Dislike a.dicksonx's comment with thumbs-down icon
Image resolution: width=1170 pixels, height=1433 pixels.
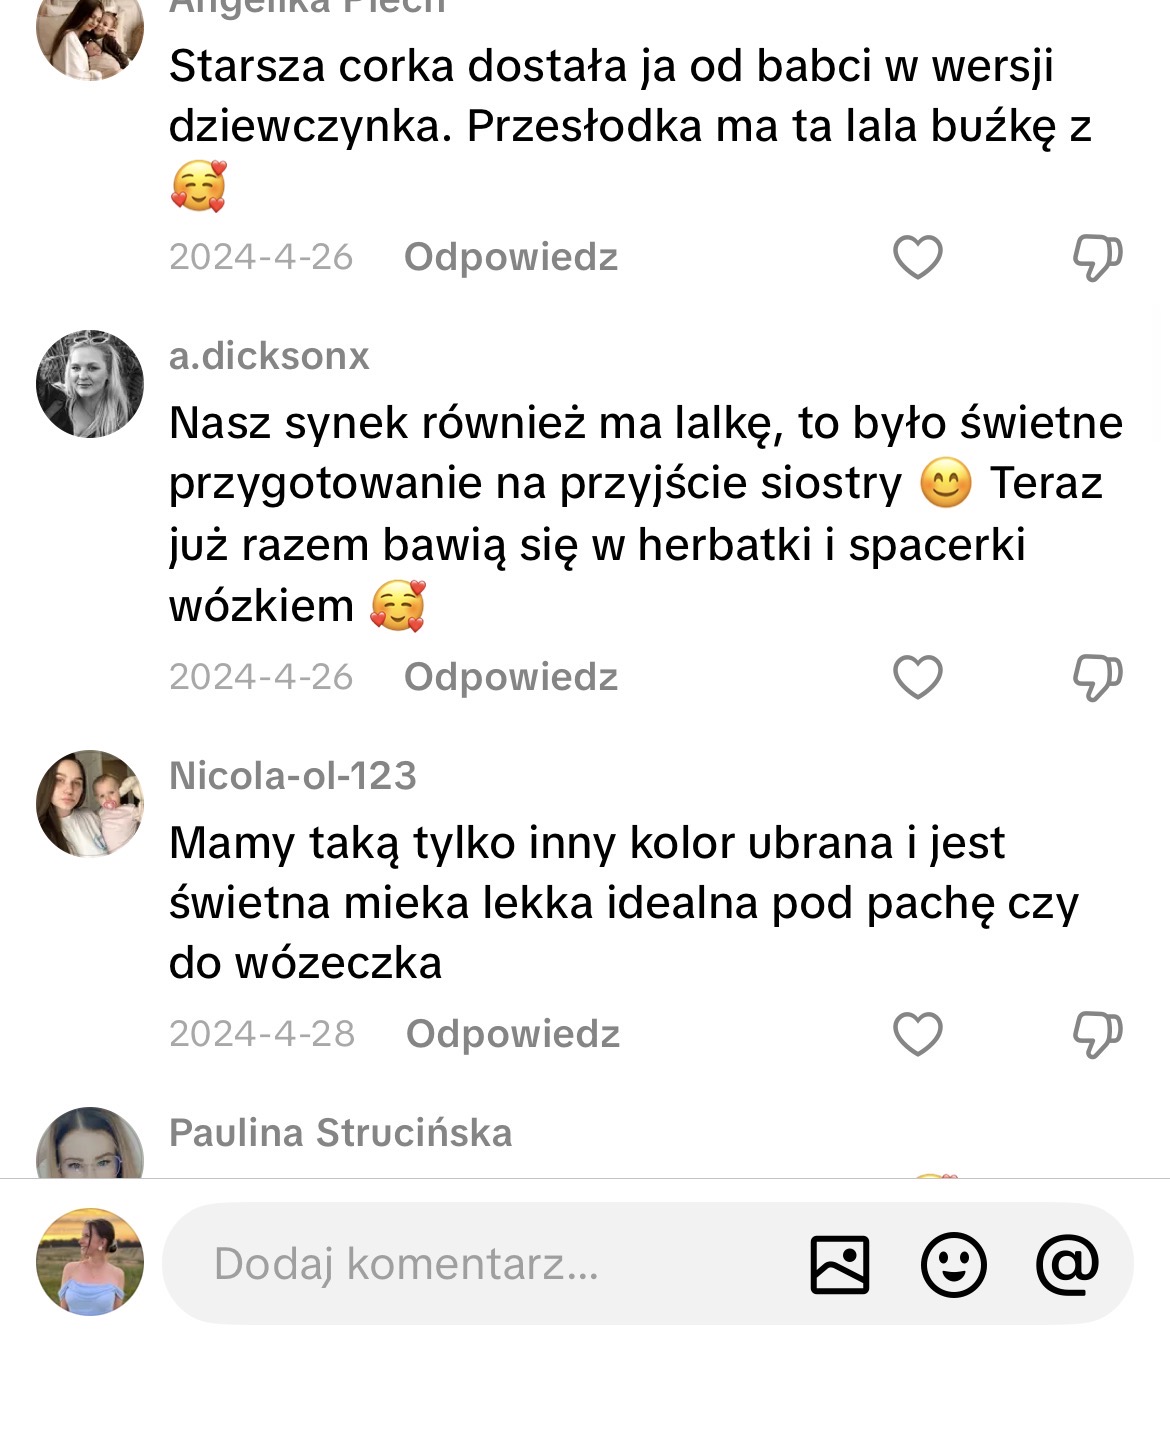tap(1097, 678)
